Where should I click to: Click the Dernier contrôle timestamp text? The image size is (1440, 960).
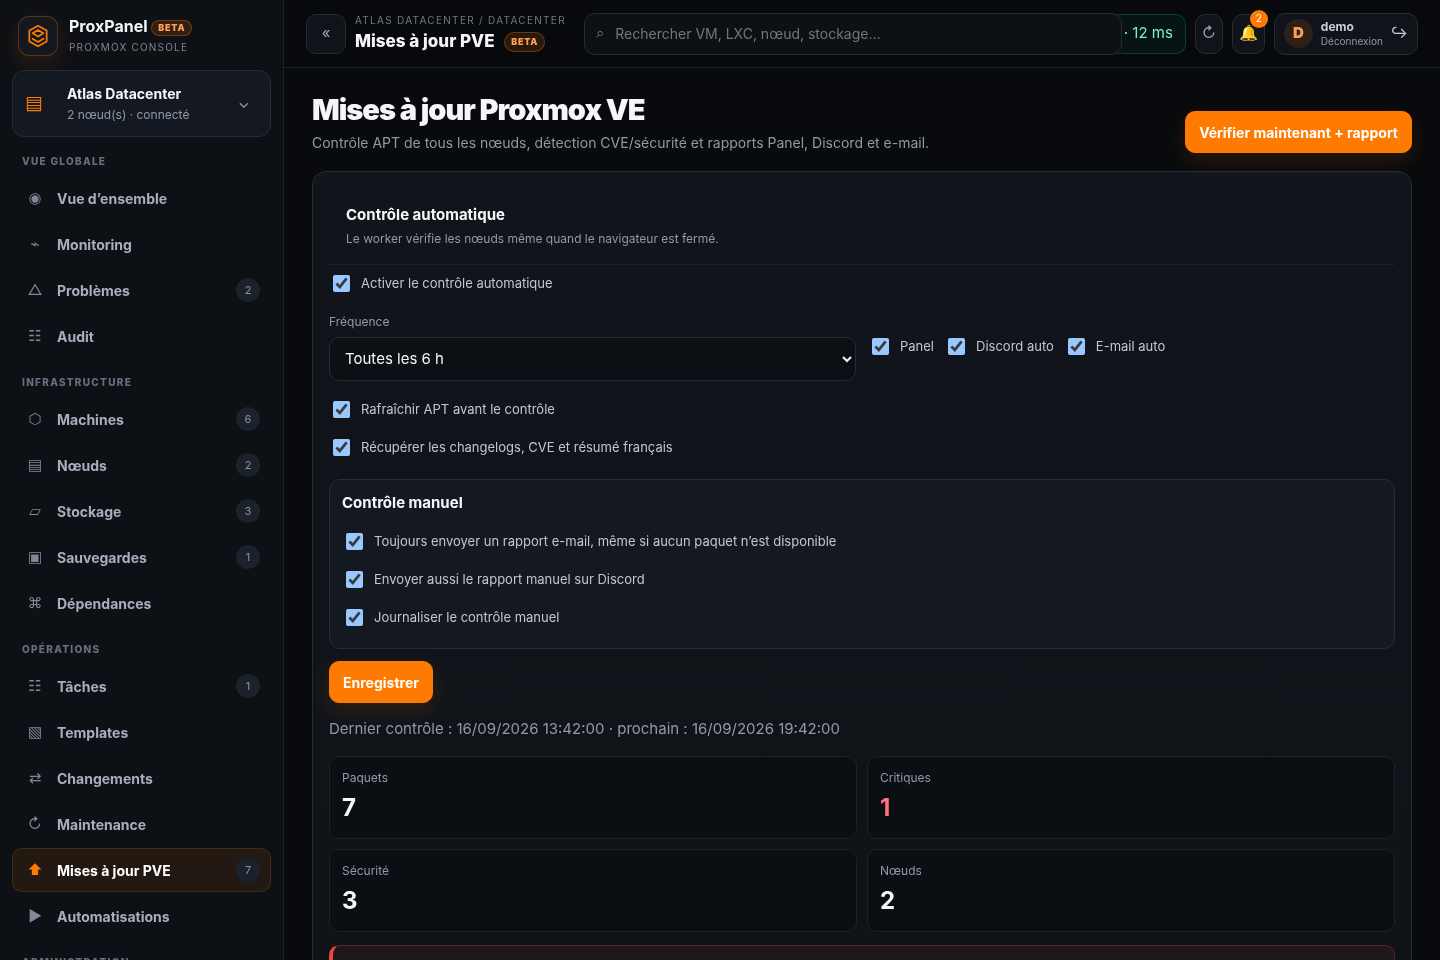pyautogui.click(x=584, y=729)
